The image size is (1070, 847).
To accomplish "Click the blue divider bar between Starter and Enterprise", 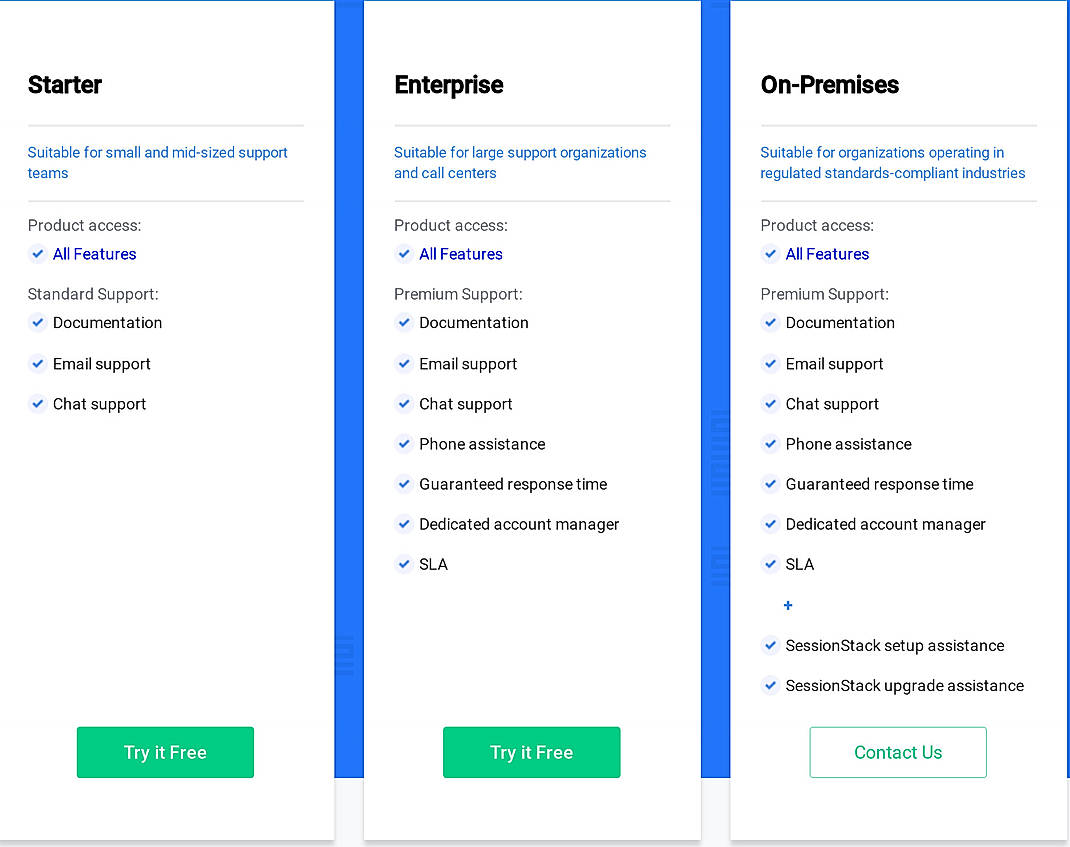I will coord(349,400).
